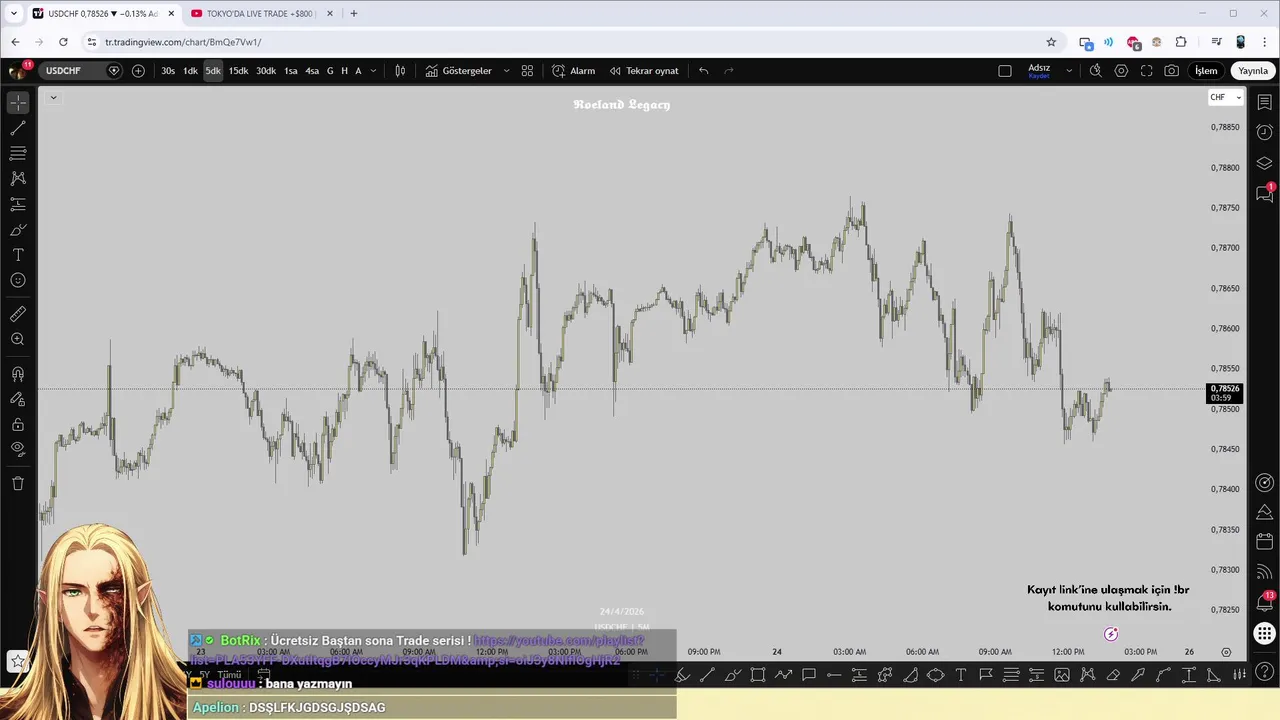Viewport: 1280px width, 720px height.
Task: Select the trend line tool in left sidebar
Action: pos(18,128)
